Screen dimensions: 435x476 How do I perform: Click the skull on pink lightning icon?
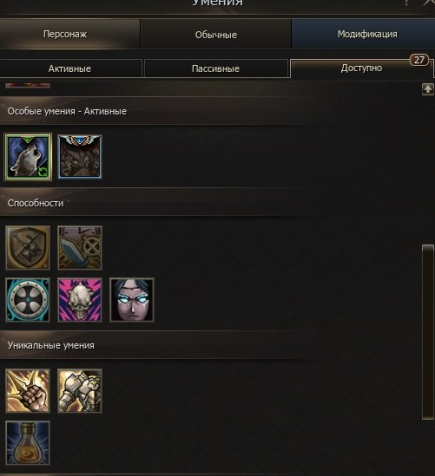point(80,300)
